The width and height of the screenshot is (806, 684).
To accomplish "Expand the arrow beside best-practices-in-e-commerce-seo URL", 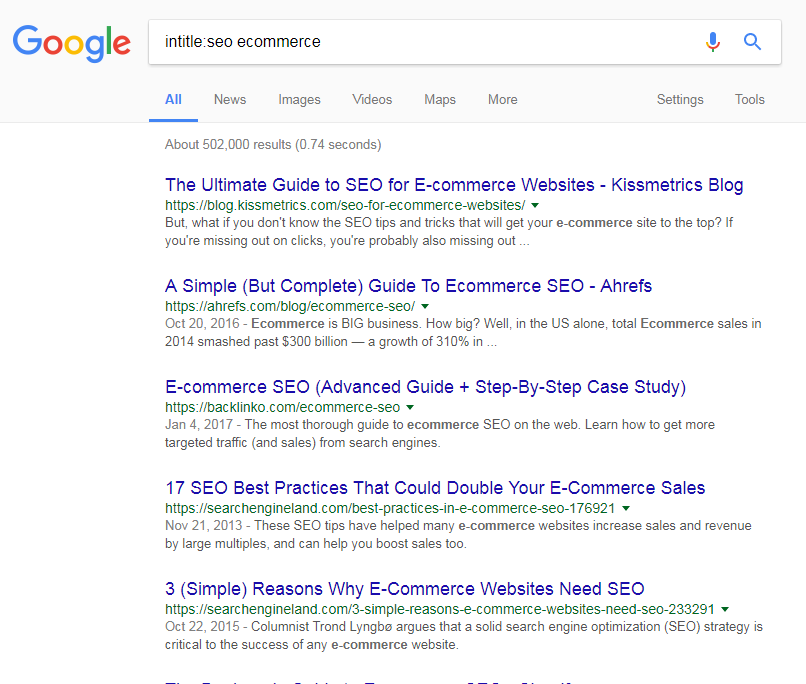I will 626,509.
